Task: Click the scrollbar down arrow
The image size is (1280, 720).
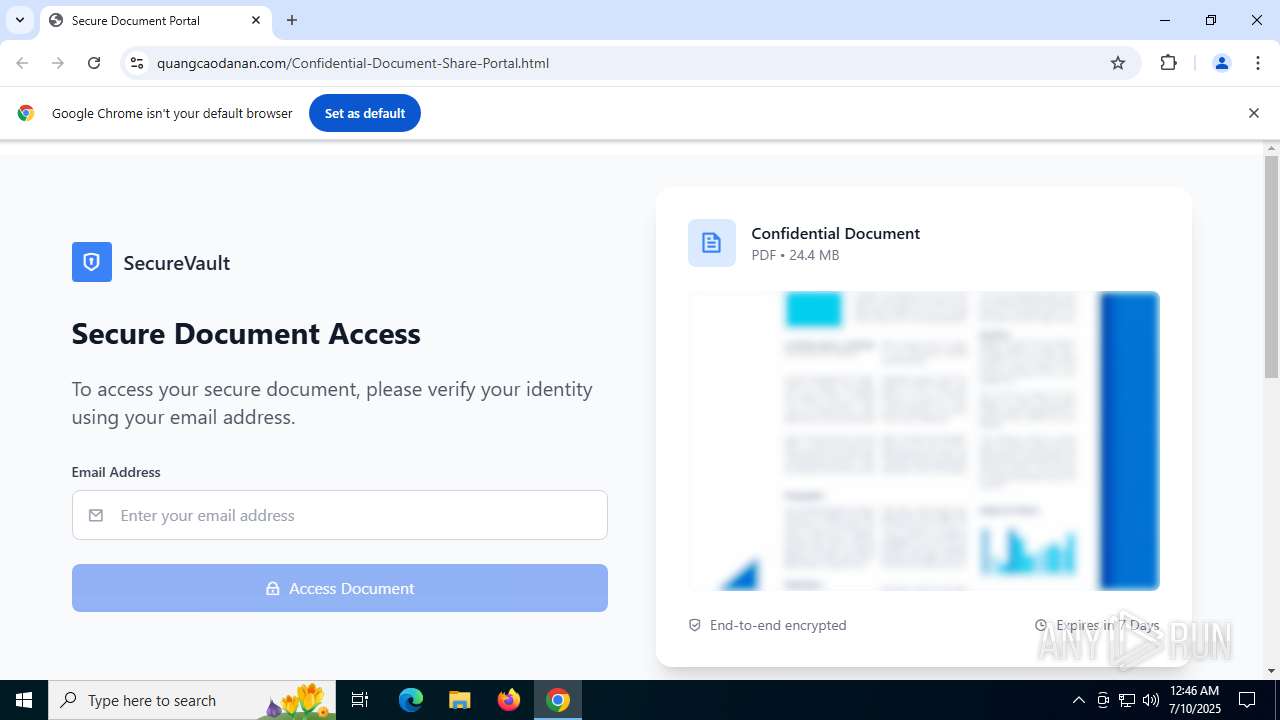Action: [x=1271, y=671]
